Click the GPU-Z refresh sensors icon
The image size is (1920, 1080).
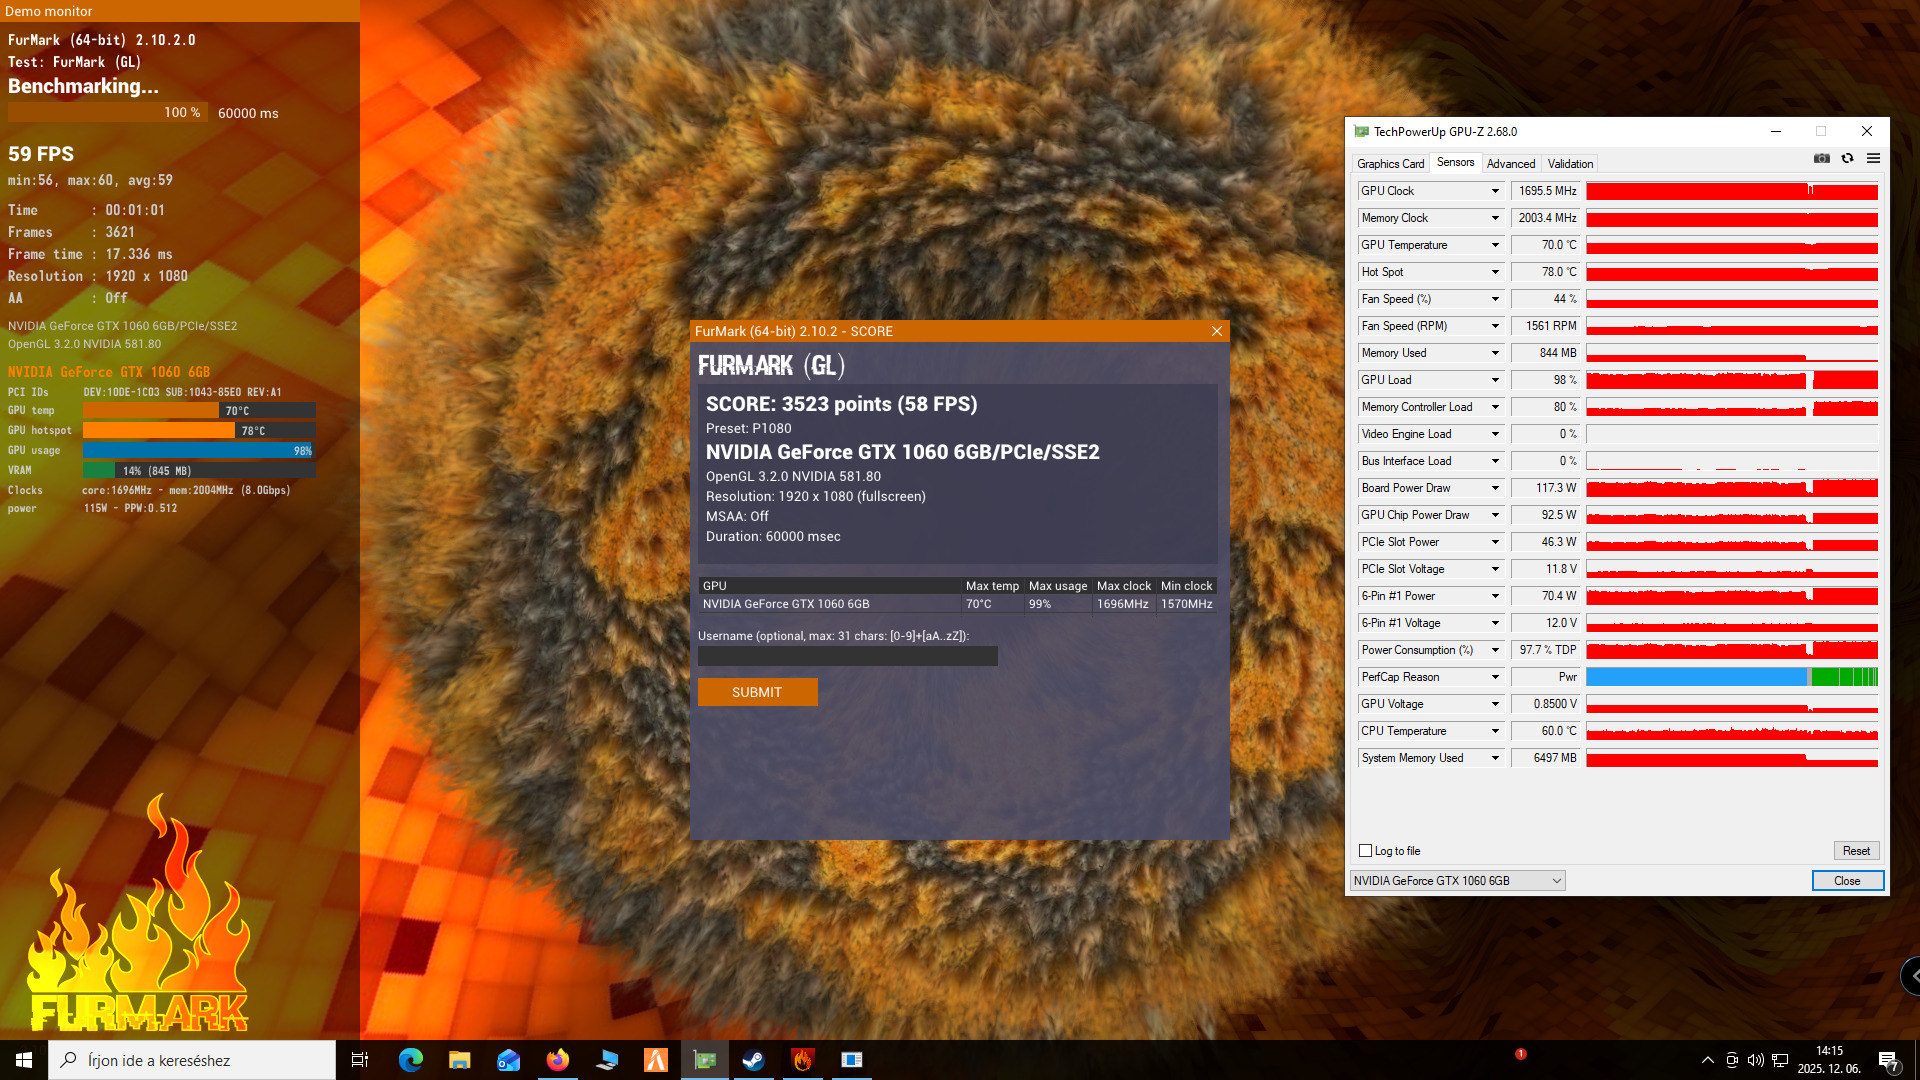[x=1848, y=159]
